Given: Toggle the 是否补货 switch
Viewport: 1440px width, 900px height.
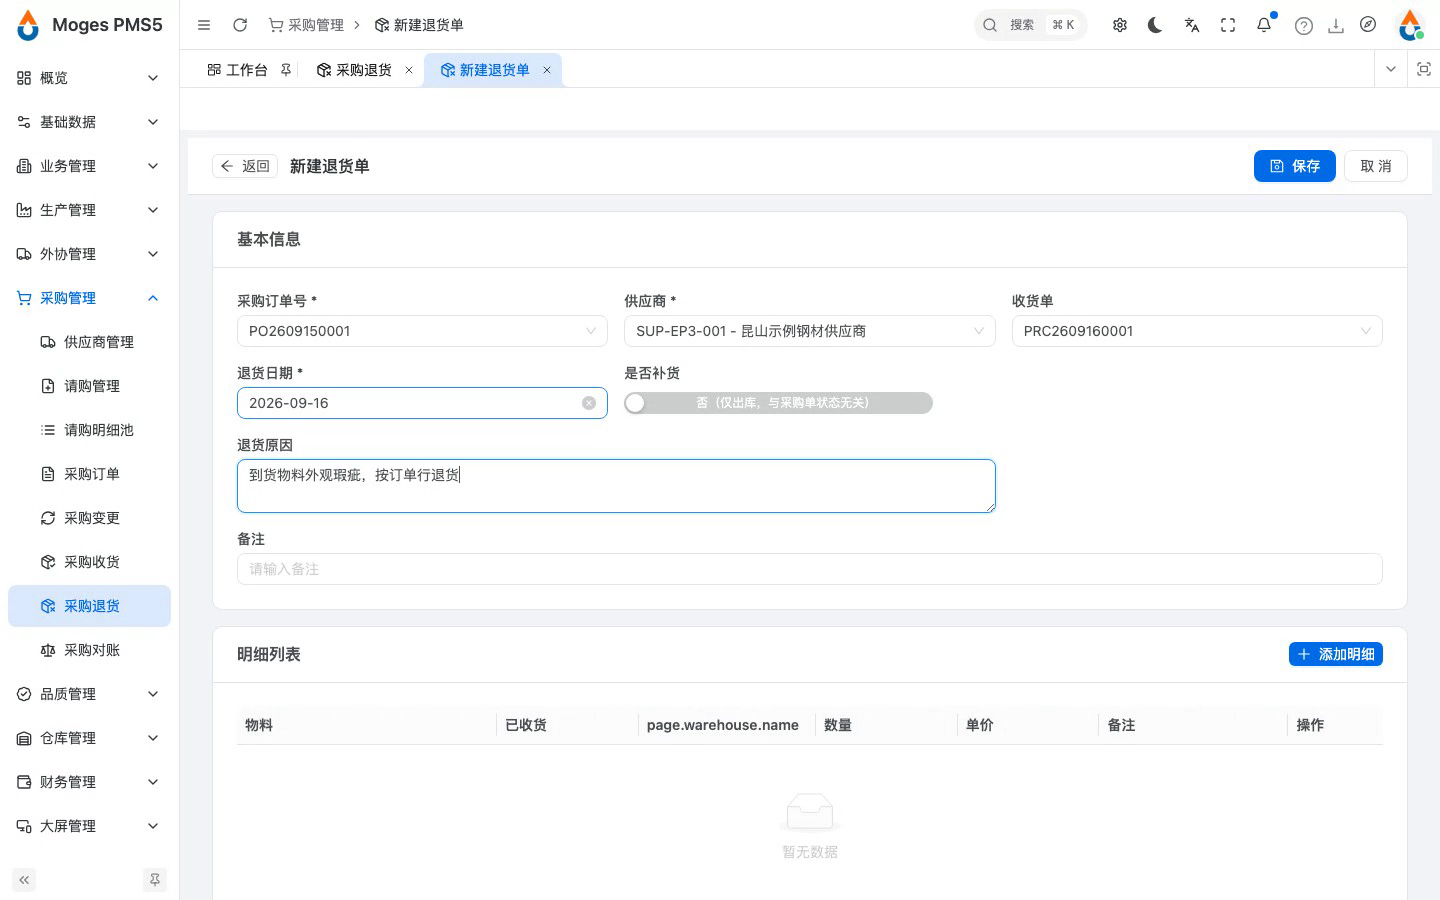Looking at the screenshot, I should (x=778, y=403).
